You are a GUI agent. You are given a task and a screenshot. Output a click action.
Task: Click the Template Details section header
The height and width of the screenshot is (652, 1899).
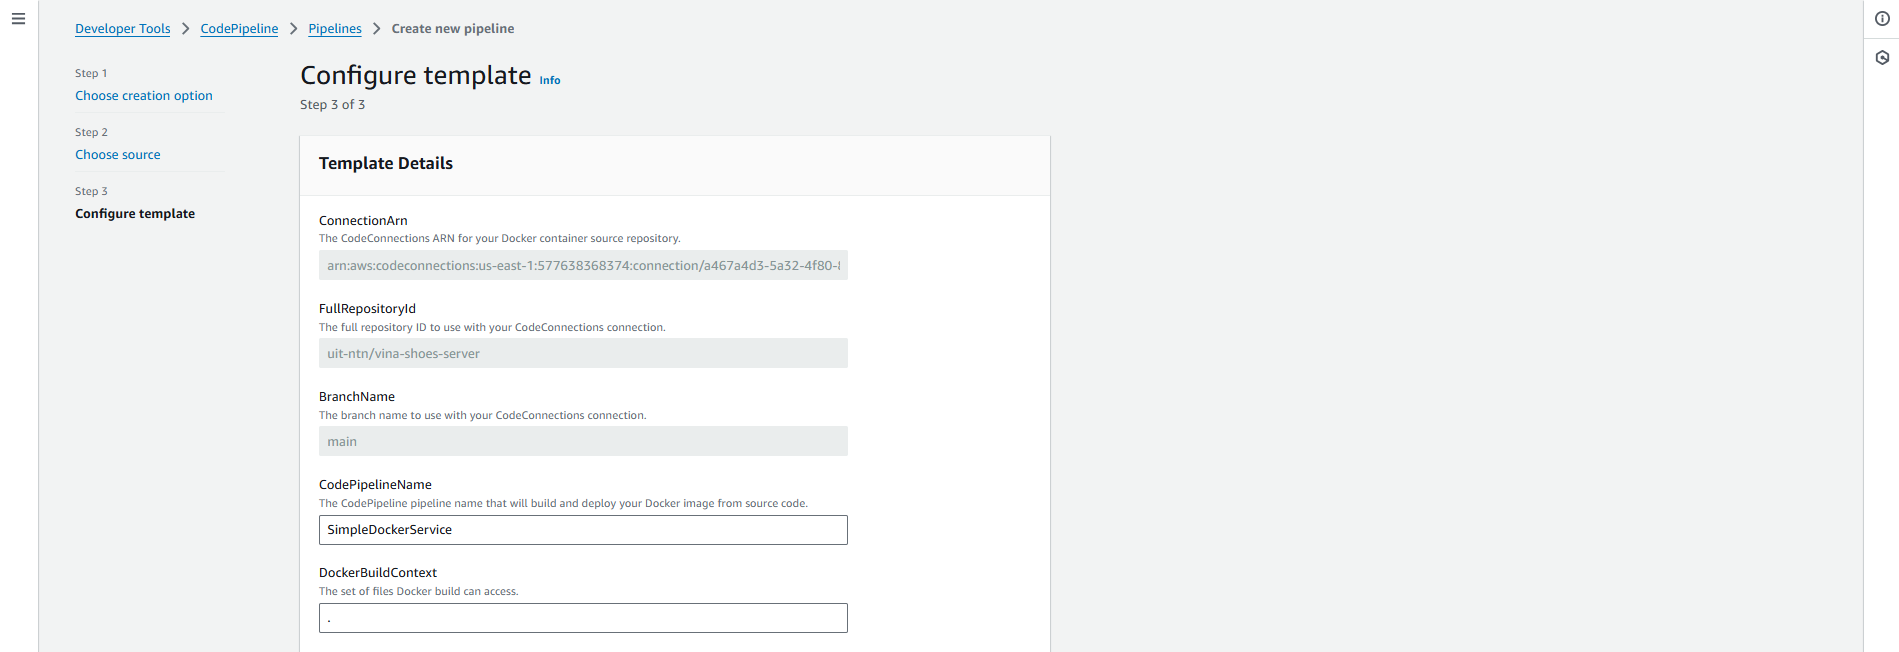point(385,164)
